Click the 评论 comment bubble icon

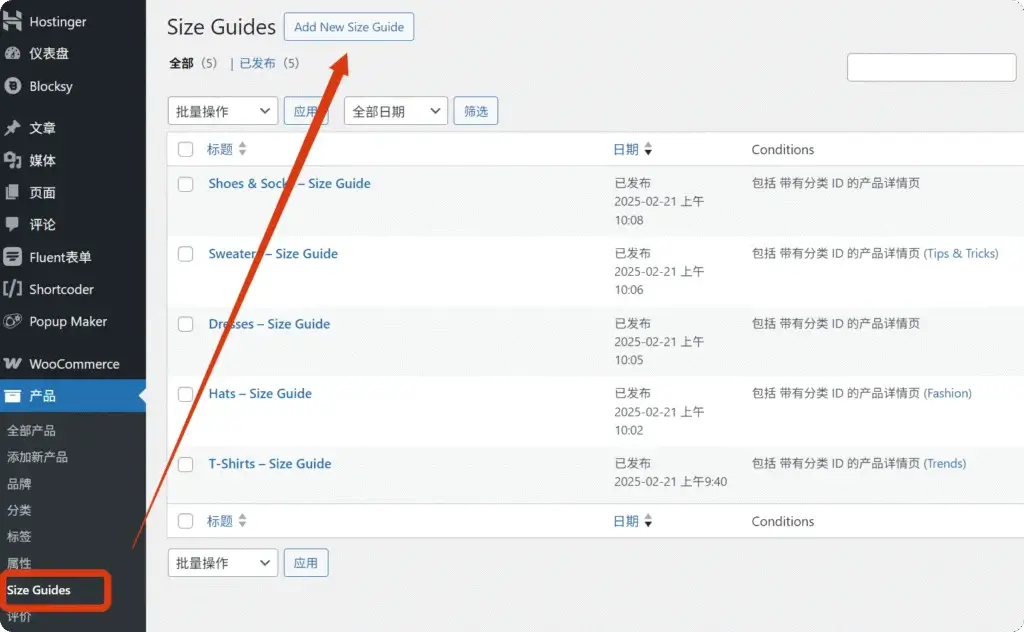click(13, 224)
